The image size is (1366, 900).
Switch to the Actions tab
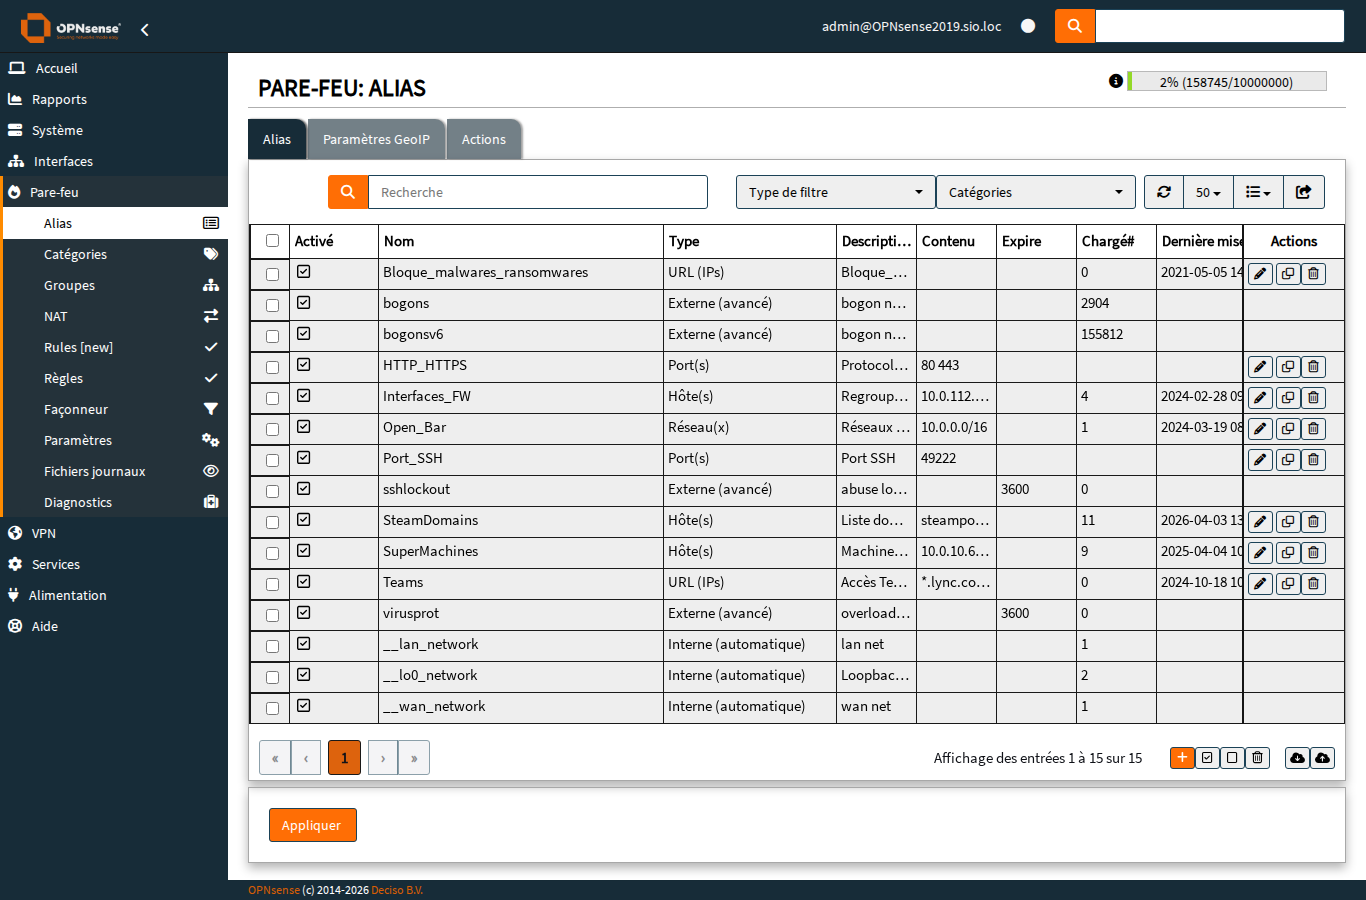(484, 139)
